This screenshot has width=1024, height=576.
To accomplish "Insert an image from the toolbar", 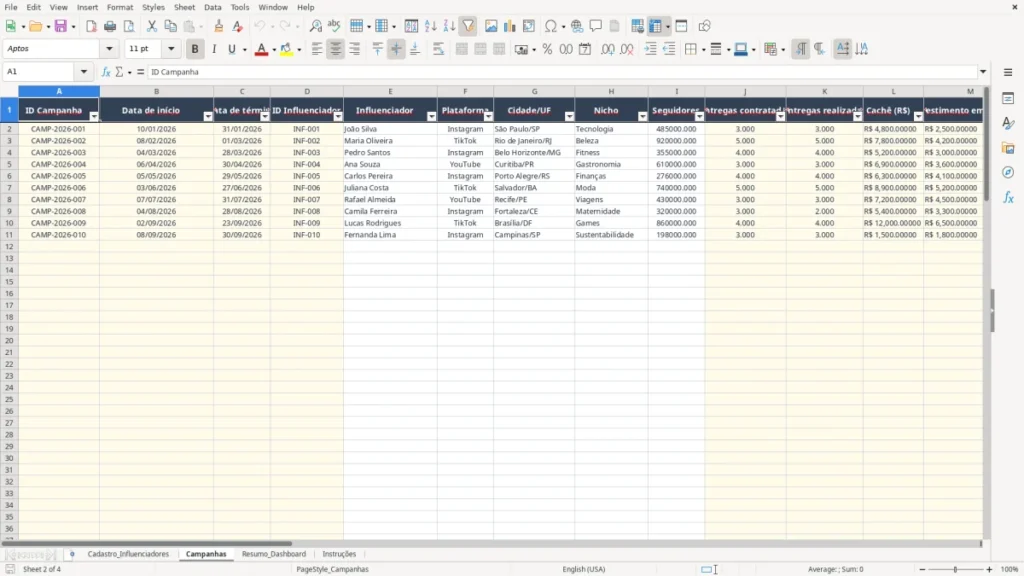I will tap(491, 26).
